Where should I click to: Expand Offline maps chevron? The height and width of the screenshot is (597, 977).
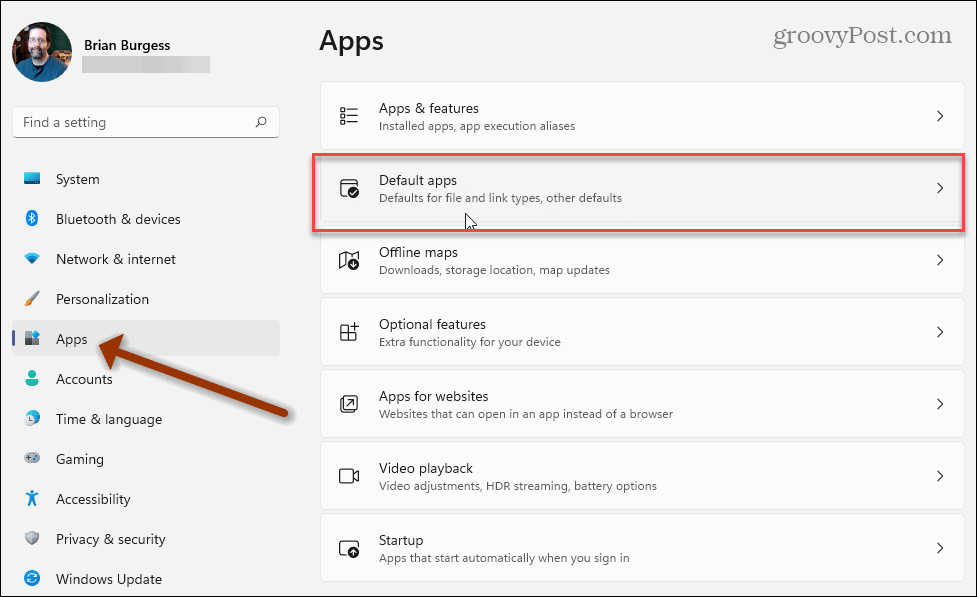coord(940,260)
